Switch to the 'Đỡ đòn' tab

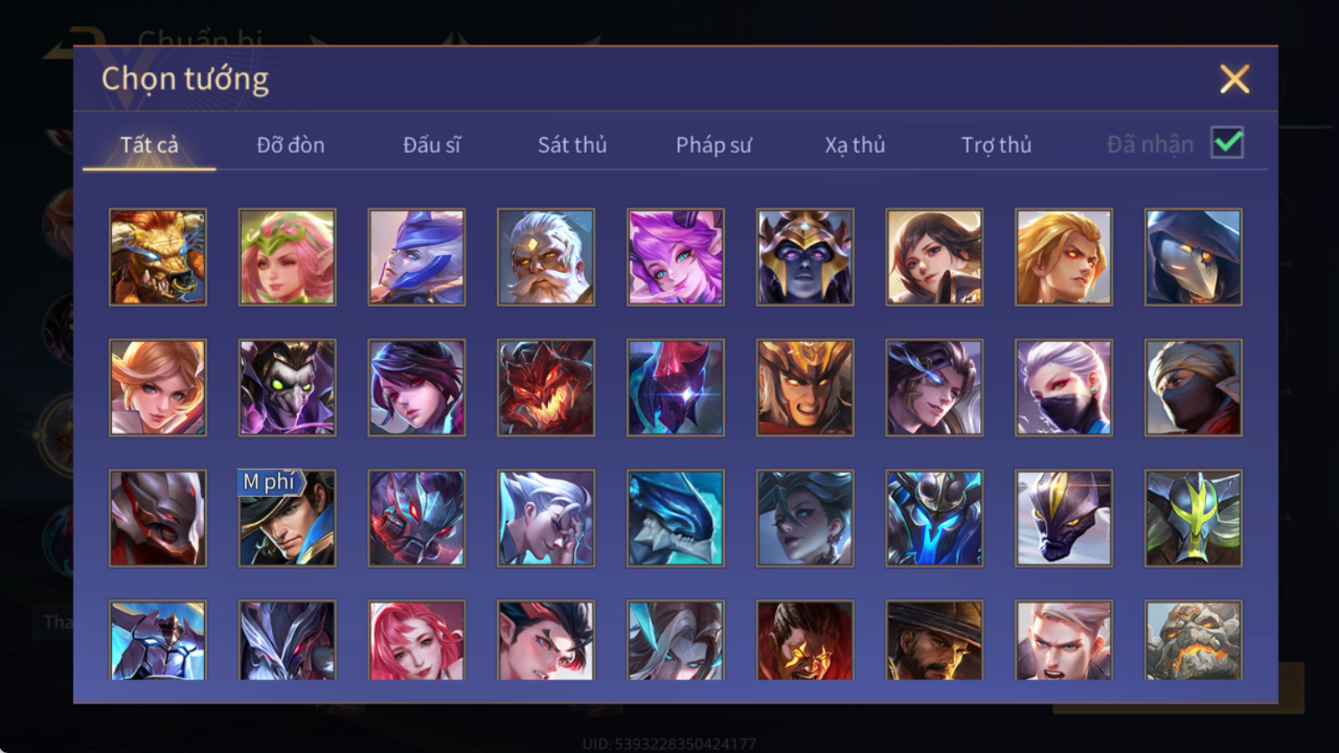[291, 145]
